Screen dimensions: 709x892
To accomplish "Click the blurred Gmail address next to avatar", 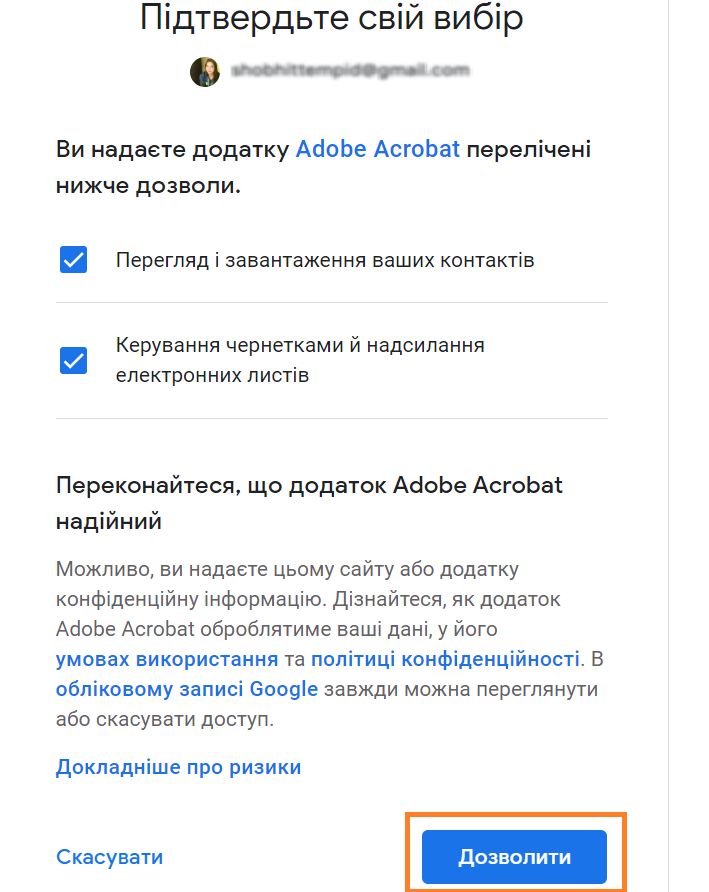I will coord(350,72).
